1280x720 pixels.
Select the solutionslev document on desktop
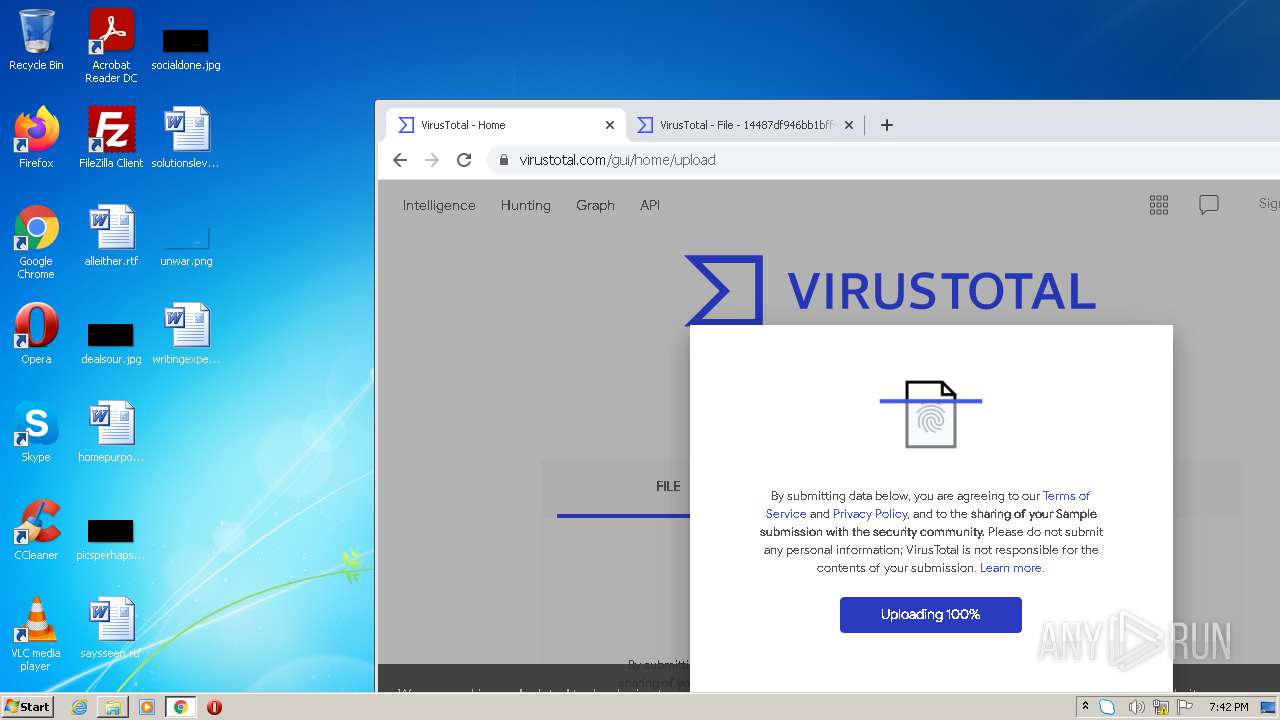pos(186,138)
